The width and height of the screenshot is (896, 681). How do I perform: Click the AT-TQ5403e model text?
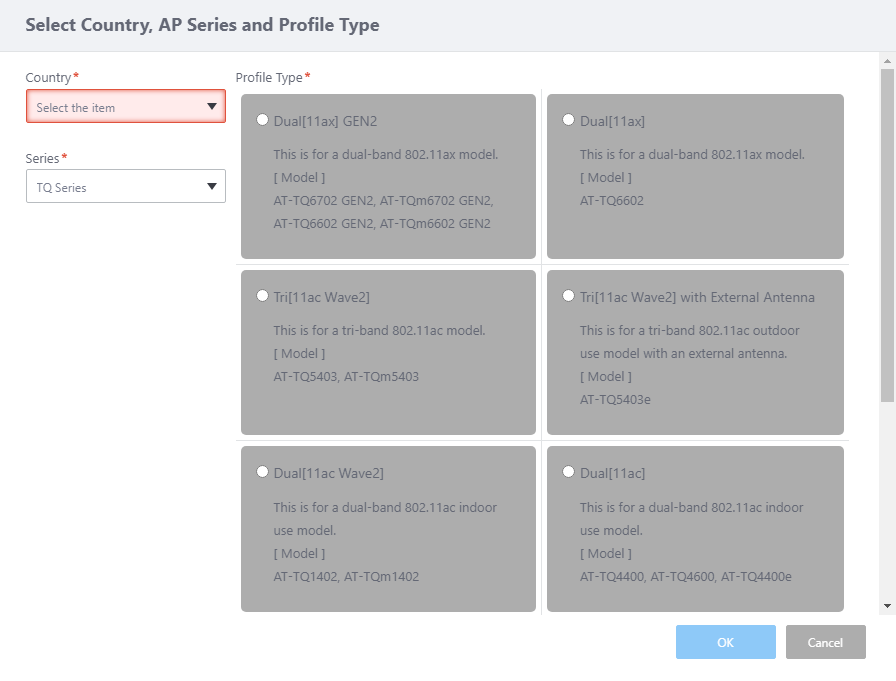[x=613, y=400]
